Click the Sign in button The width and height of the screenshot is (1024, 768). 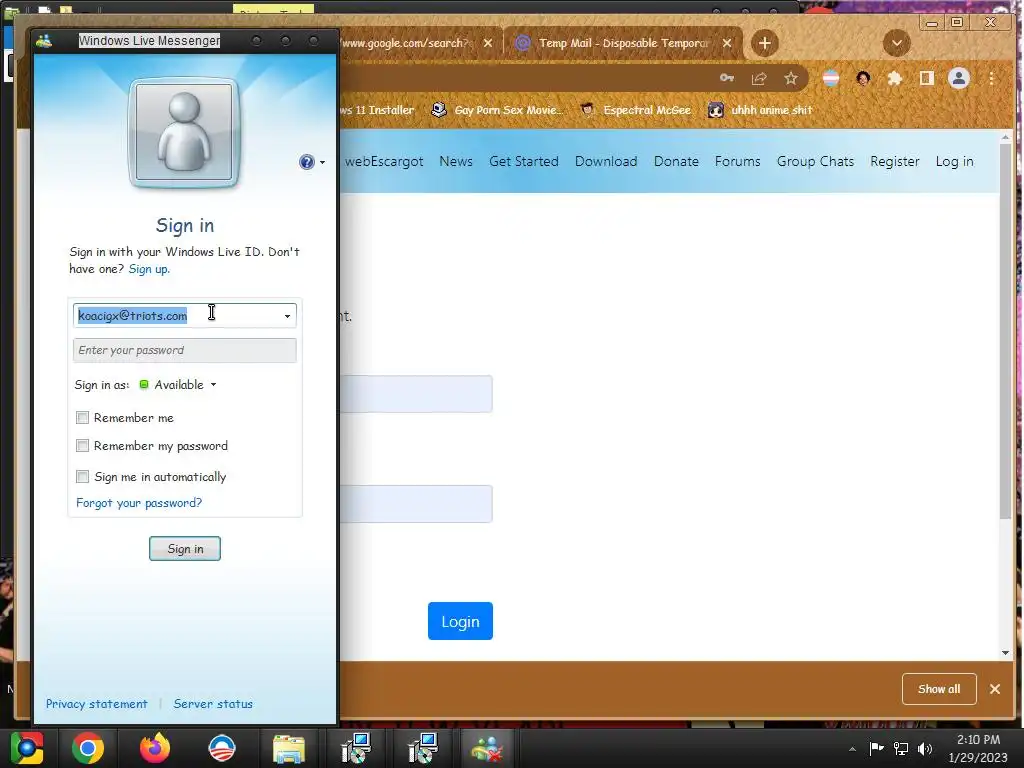(185, 549)
